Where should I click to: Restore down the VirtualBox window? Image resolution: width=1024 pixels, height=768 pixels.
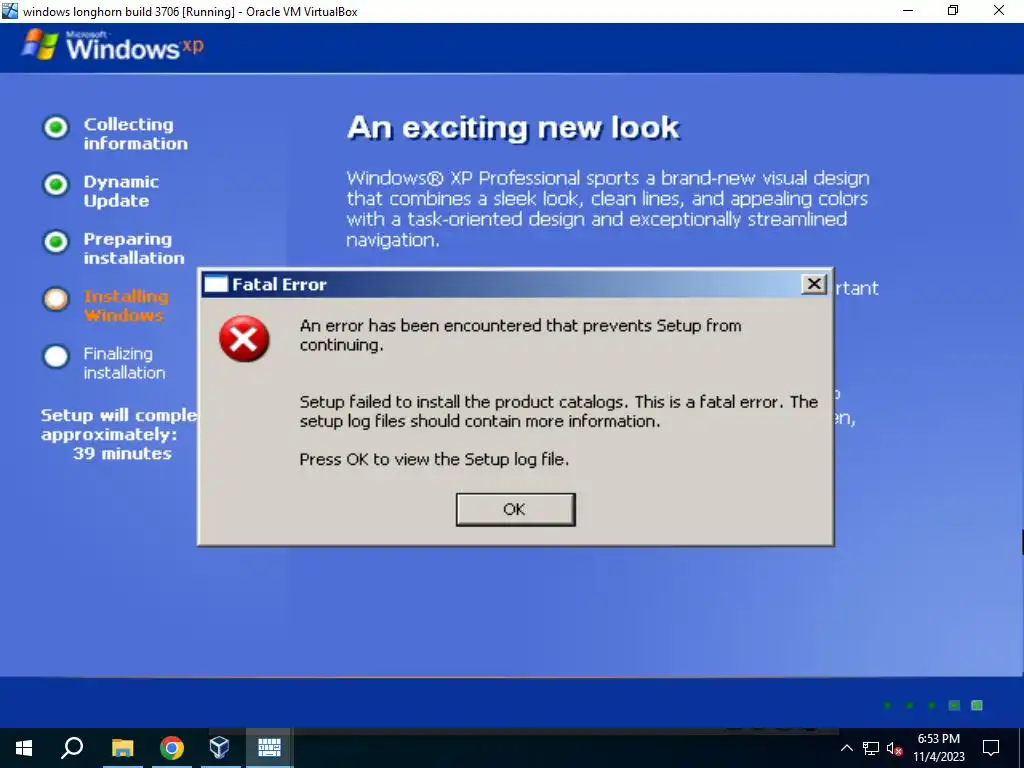point(953,10)
